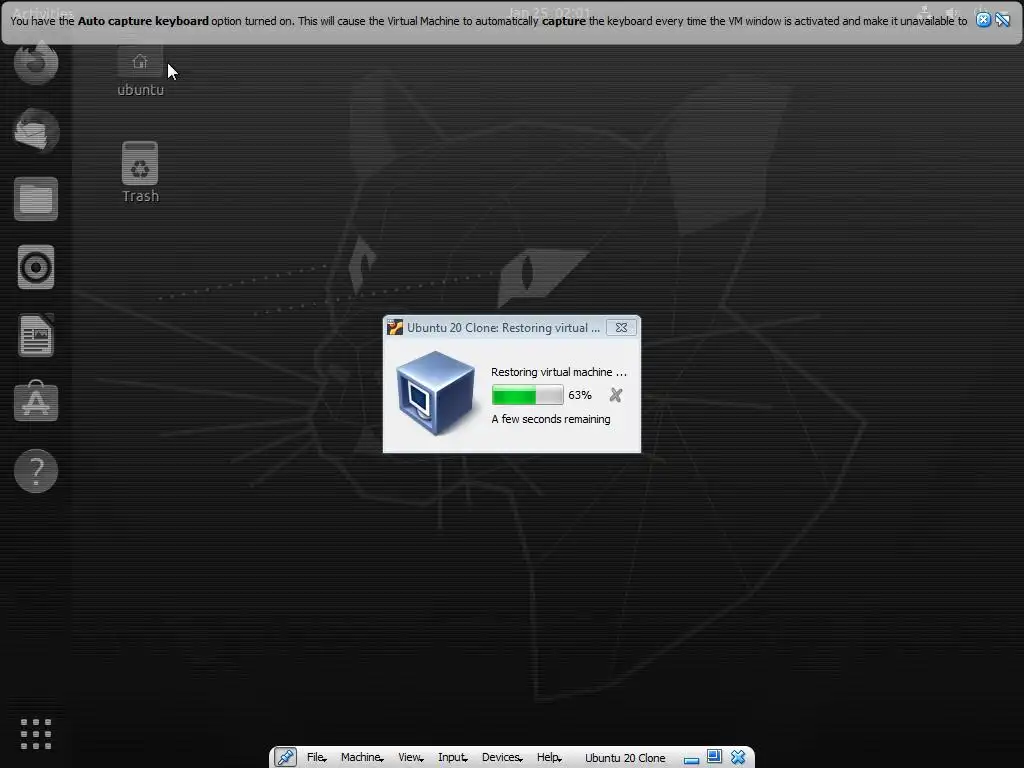Launch Thunderbird mail from the dock
1024x768 pixels.
coord(36,131)
